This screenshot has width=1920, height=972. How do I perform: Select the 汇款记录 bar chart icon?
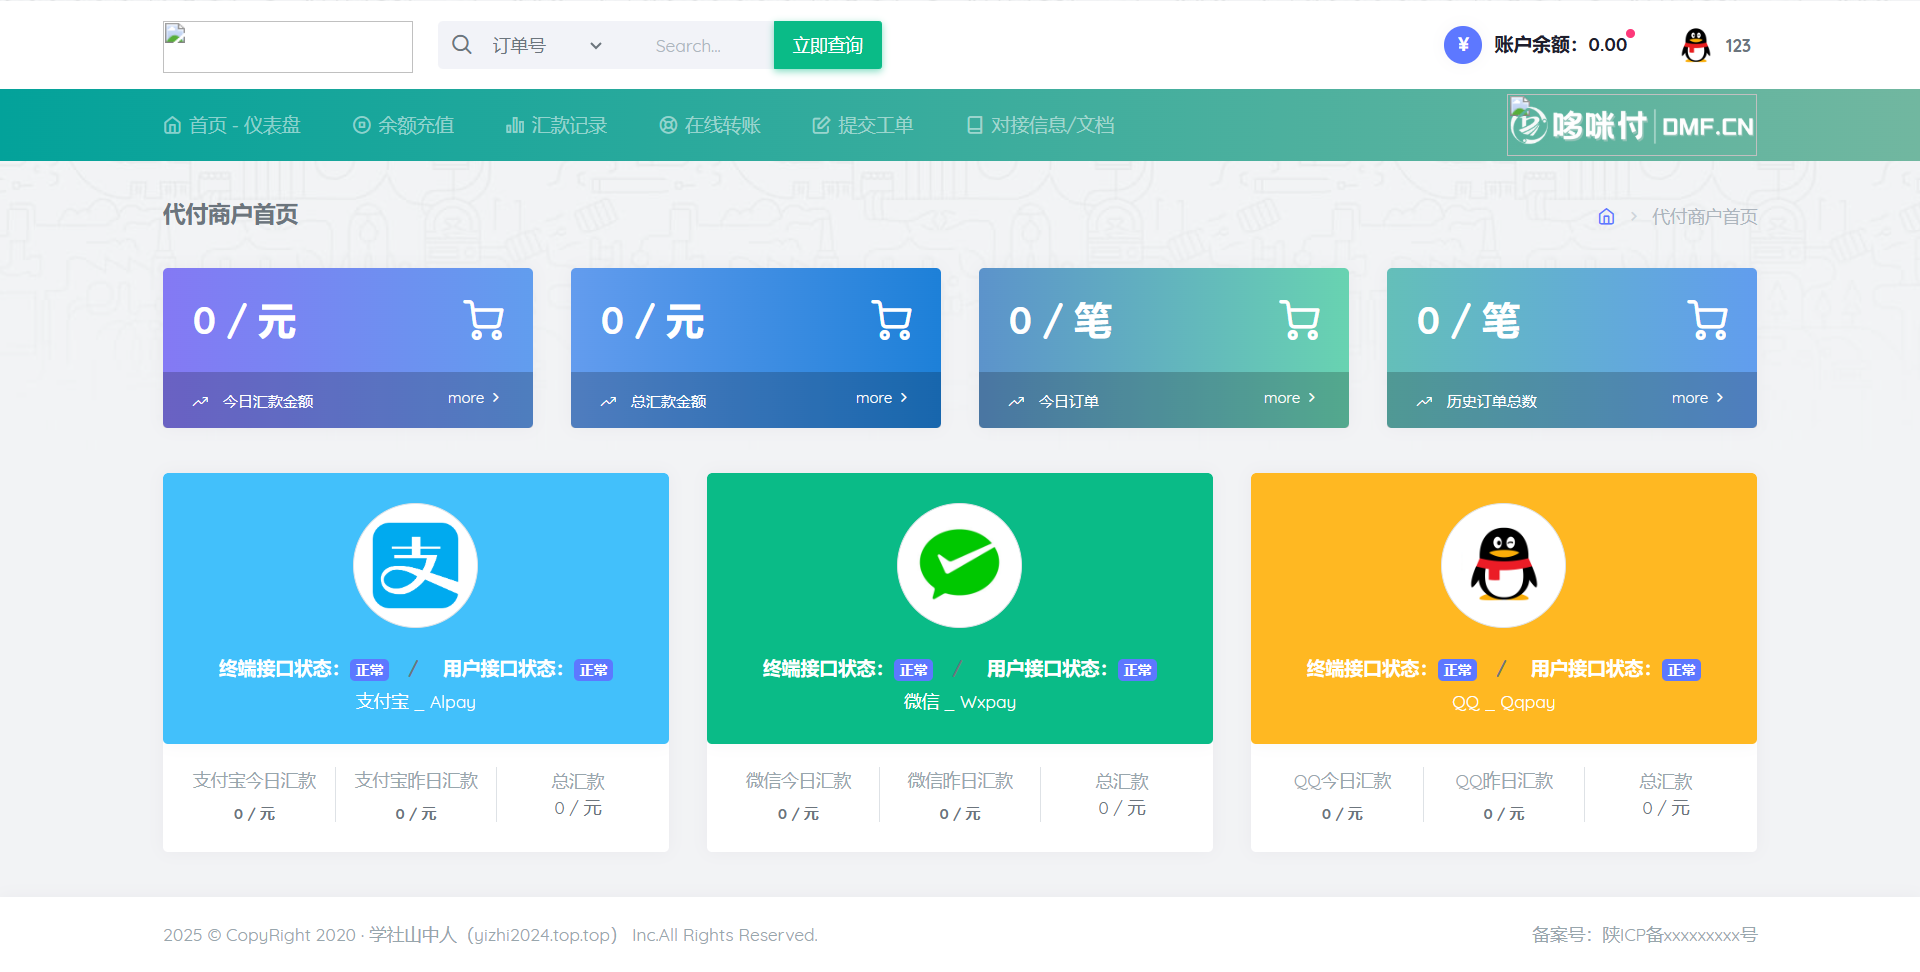coord(514,124)
